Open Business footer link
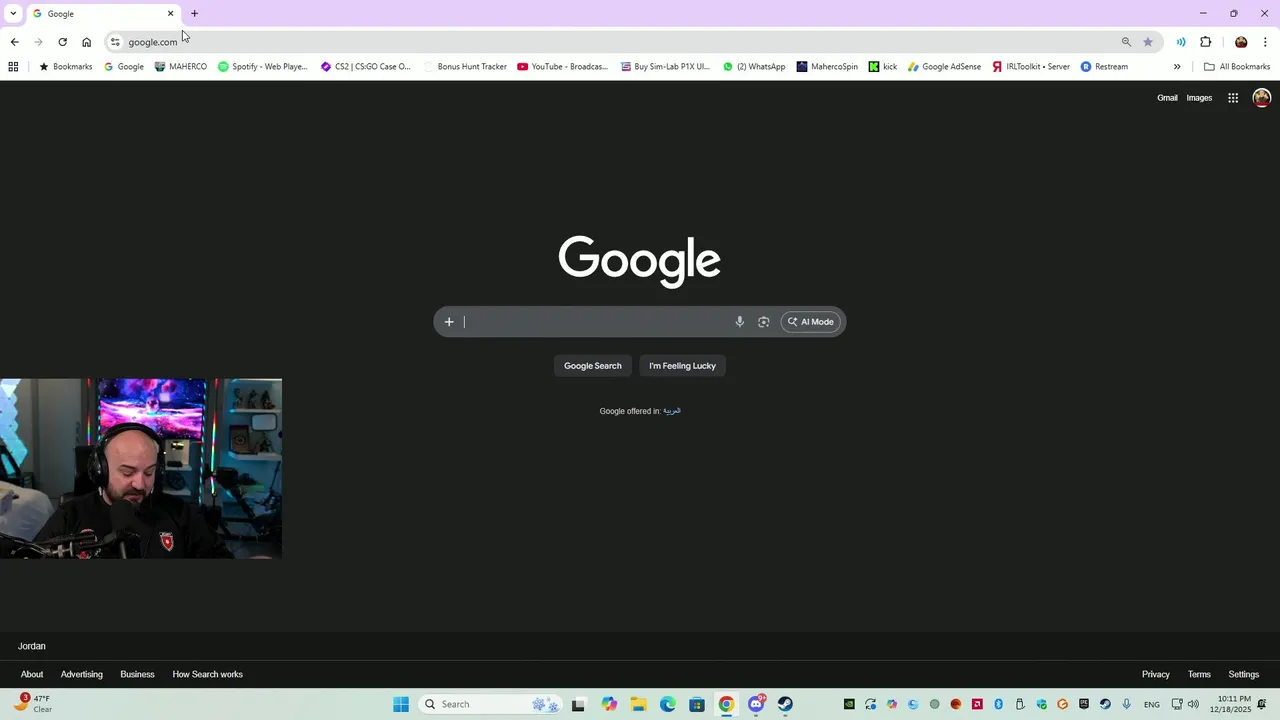The image size is (1280, 720). [x=137, y=674]
